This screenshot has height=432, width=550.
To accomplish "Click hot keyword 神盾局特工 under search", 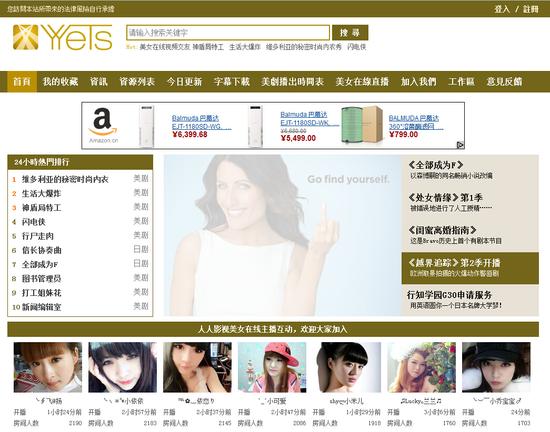I will [x=208, y=47].
